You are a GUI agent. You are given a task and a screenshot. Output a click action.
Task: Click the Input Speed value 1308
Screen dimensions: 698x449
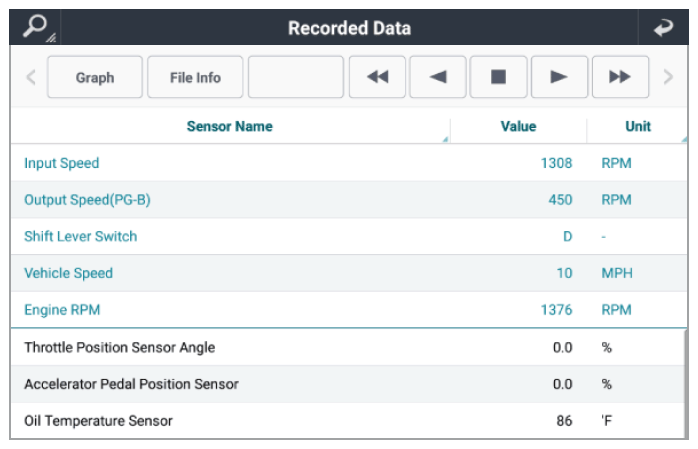[556, 163]
